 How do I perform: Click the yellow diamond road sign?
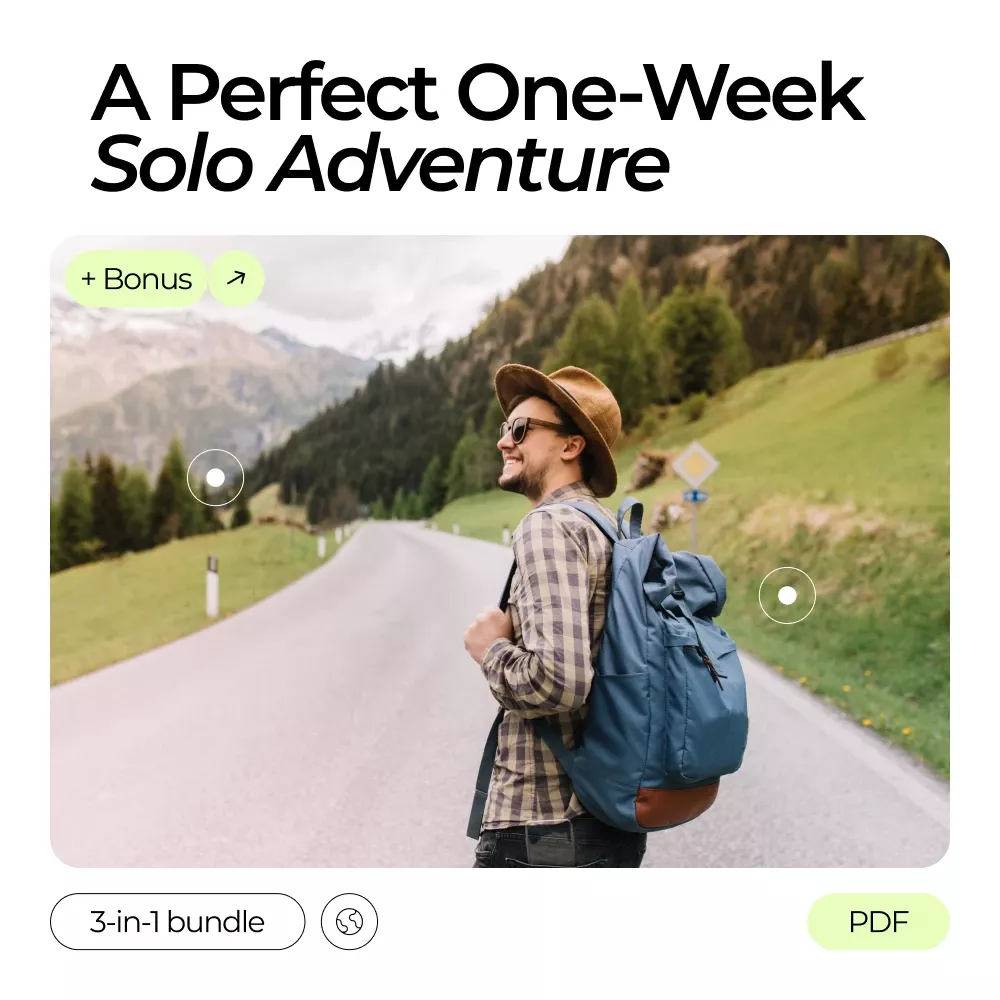coord(695,466)
